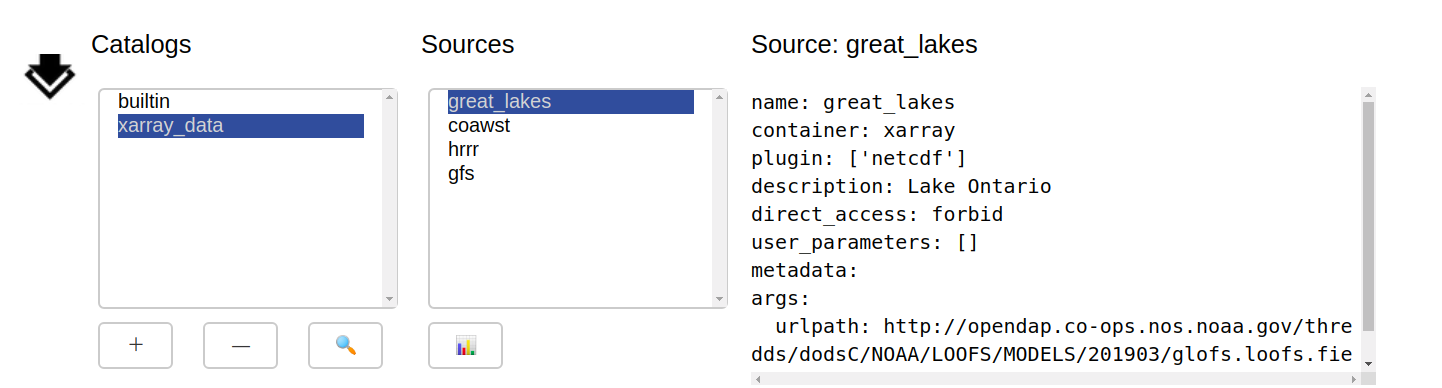Click the Sources list down-scroll arrow

[719, 299]
